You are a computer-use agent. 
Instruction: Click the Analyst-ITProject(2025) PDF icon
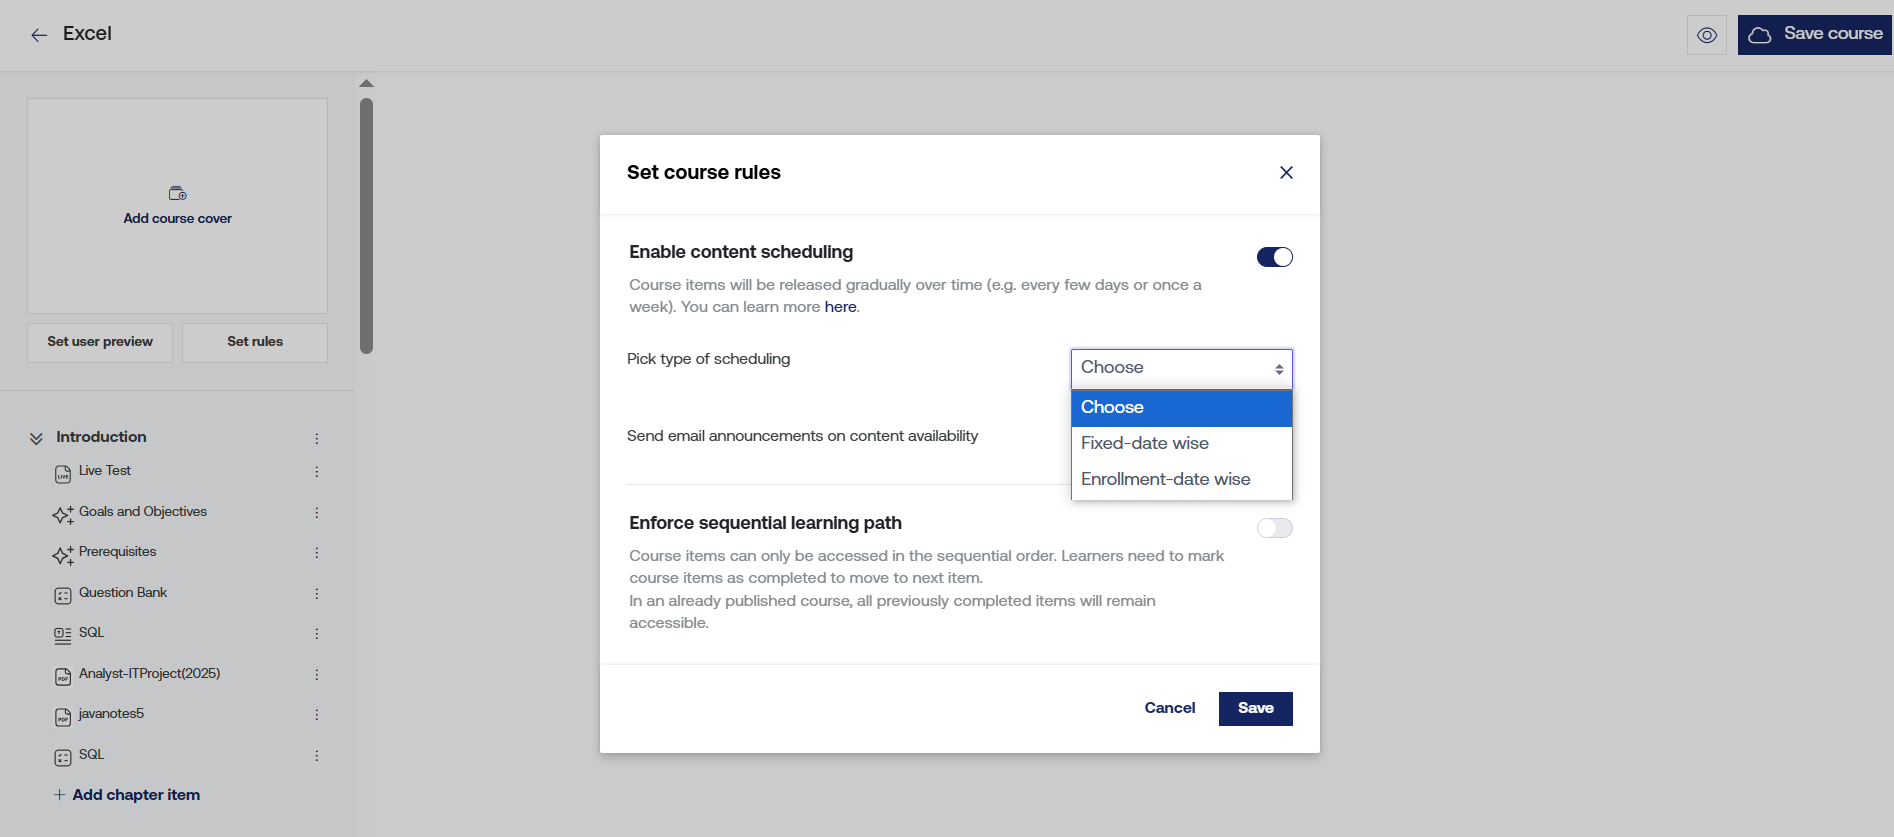click(x=63, y=676)
